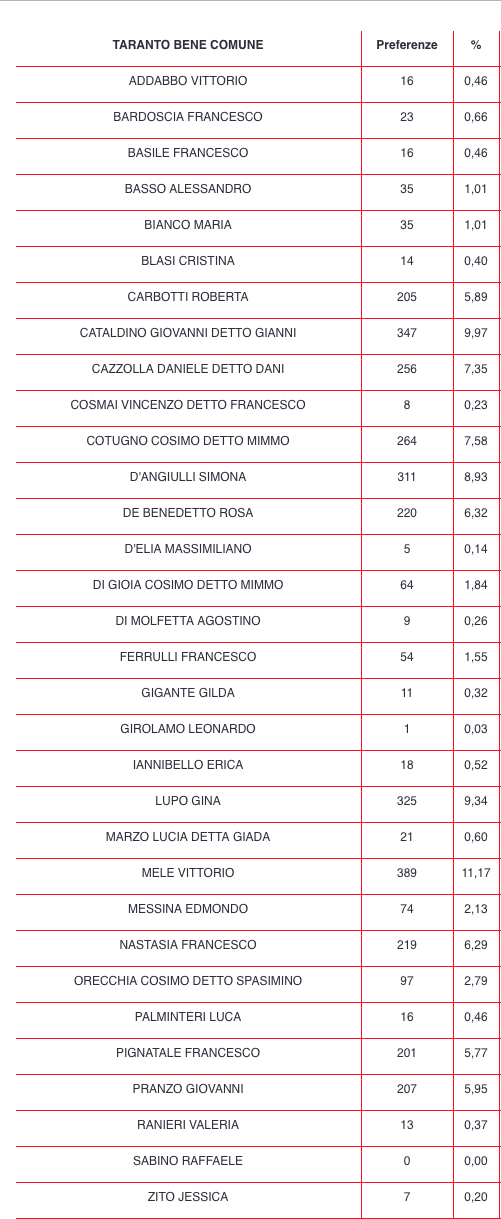Viewport: 501px width, 1219px height.
Task: Select the ADDABBO VITTORIO row
Action: tap(258, 81)
